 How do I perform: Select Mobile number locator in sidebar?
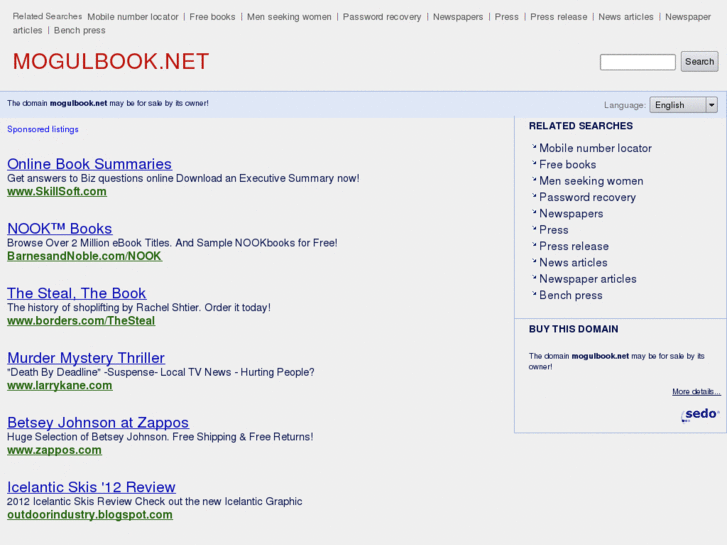(595, 148)
